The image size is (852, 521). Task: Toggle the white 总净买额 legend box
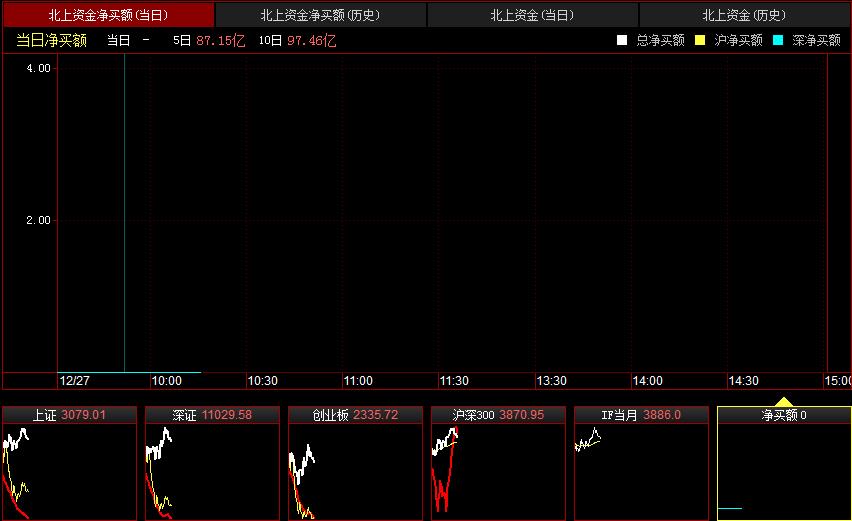[x=622, y=41]
